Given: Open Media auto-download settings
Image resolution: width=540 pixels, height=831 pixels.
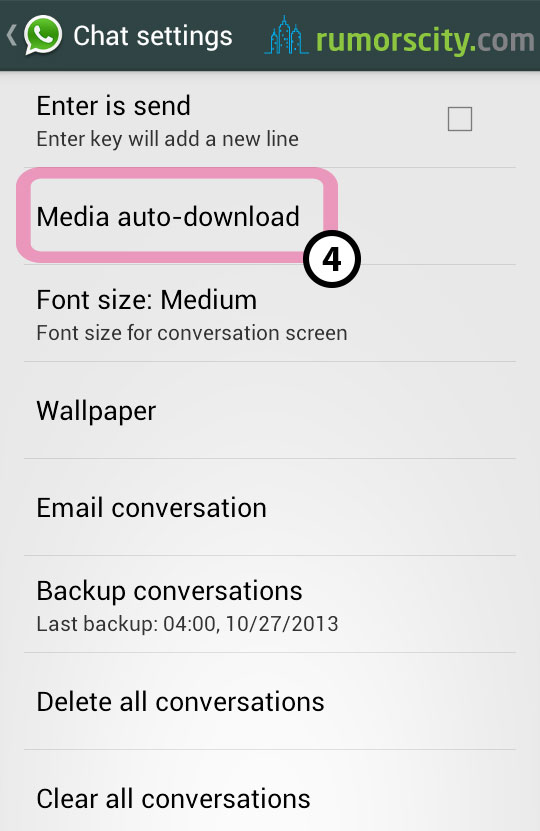Looking at the screenshot, I should tap(270, 216).
